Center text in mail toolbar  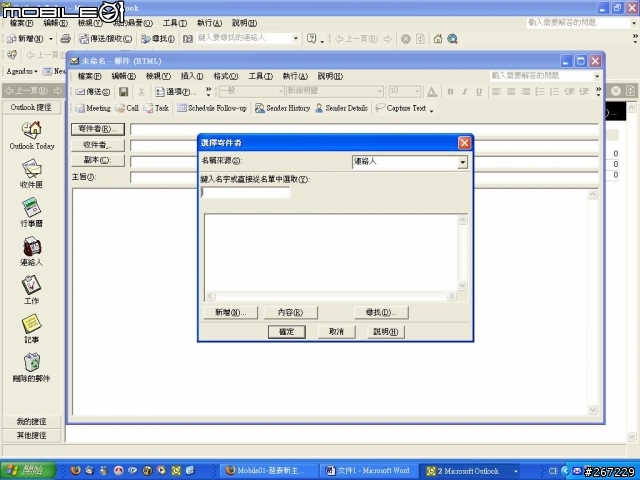pyautogui.click(x=511, y=91)
